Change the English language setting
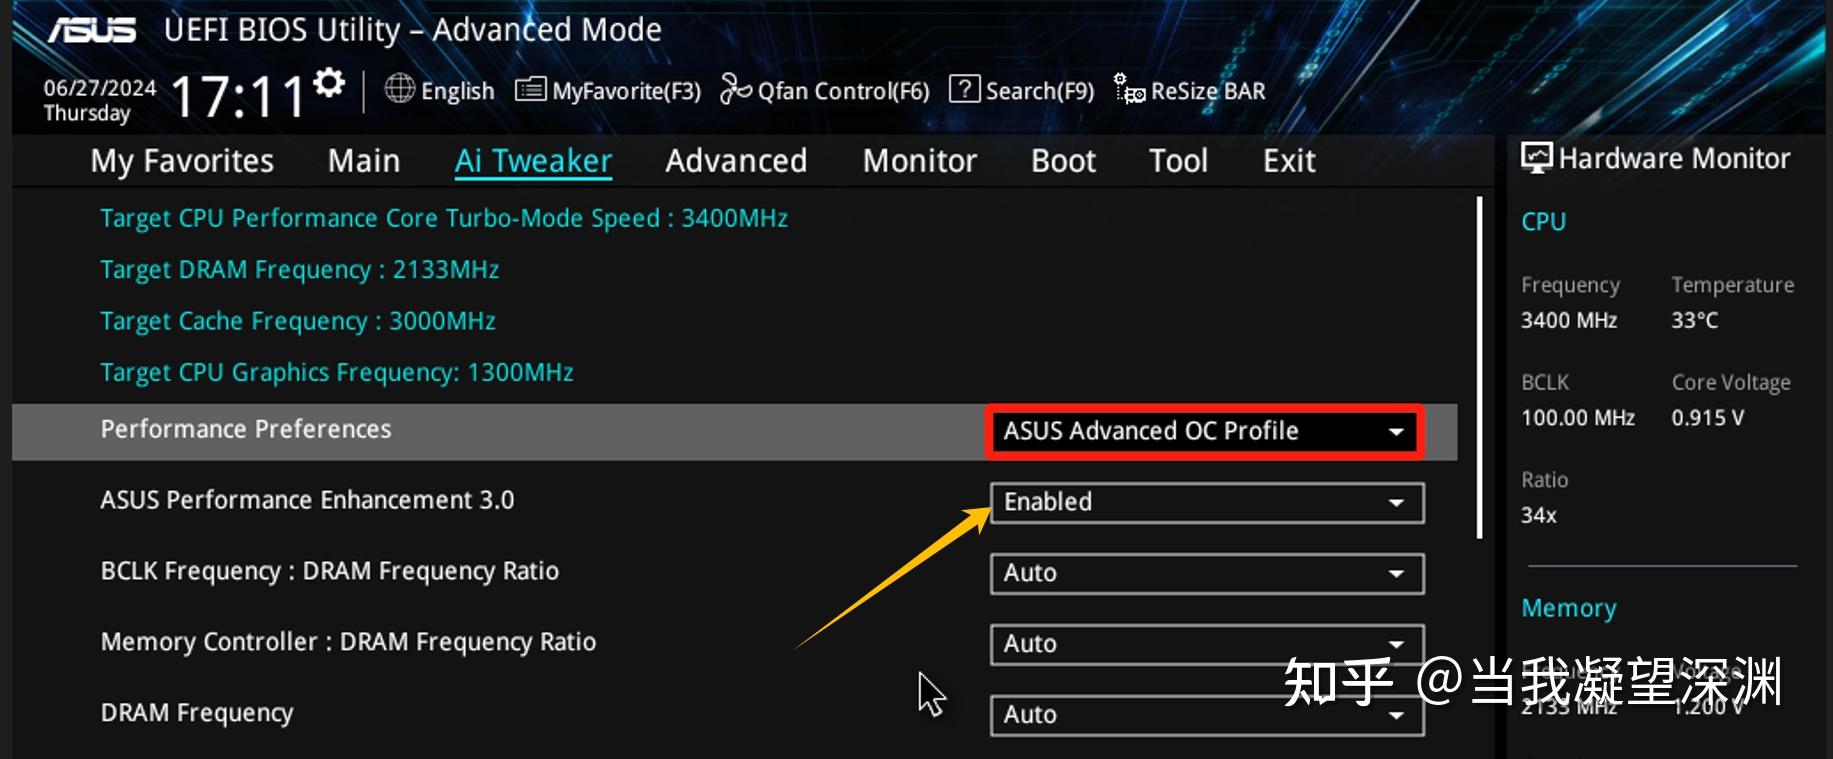This screenshot has width=1833, height=759. [x=440, y=91]
